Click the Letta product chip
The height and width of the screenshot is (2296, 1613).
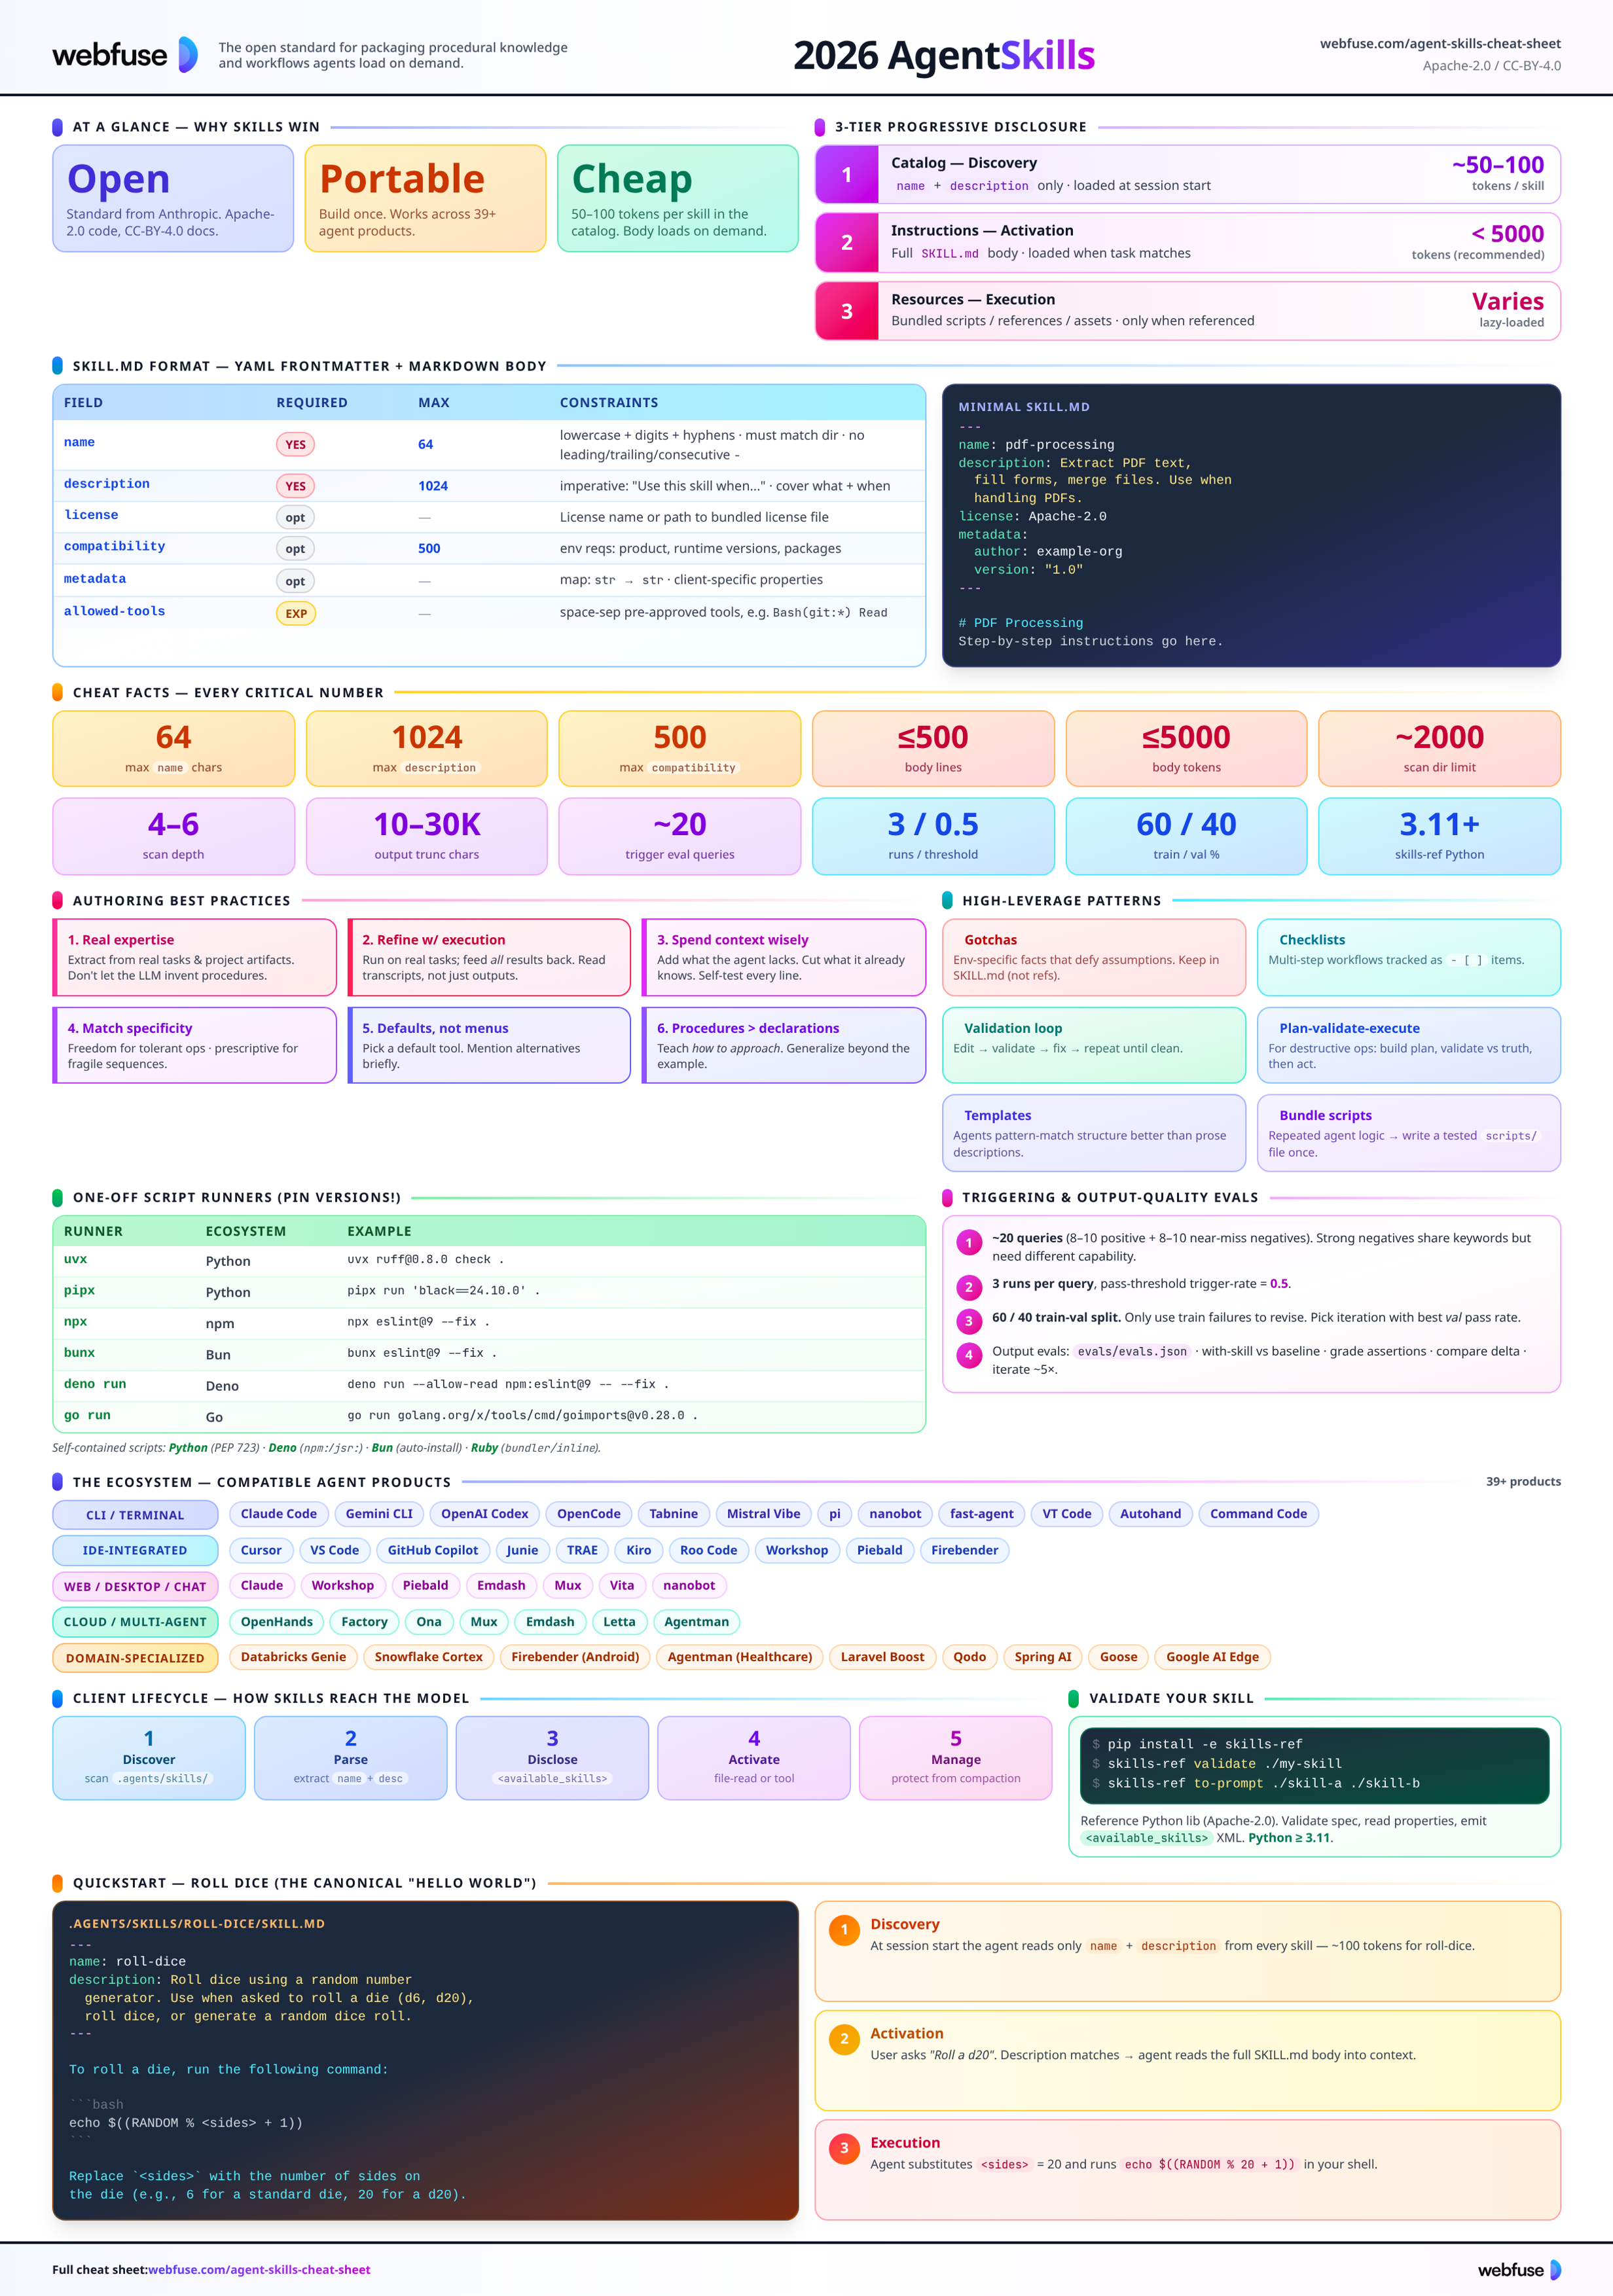[619, 1622]
